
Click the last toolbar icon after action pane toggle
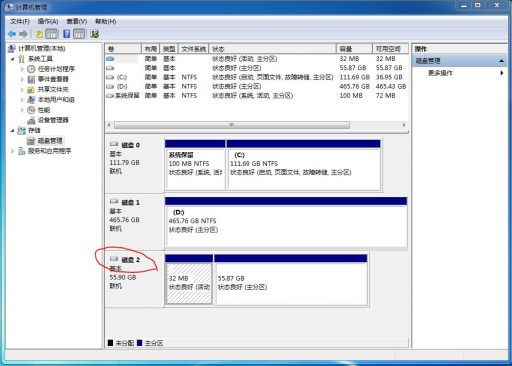[x=95, y=34]
